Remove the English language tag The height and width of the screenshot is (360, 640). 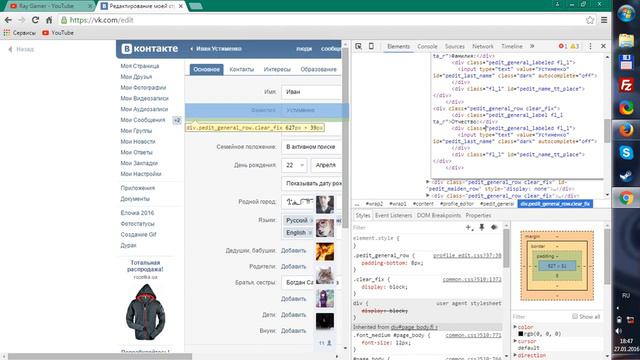tap(310, 233)
